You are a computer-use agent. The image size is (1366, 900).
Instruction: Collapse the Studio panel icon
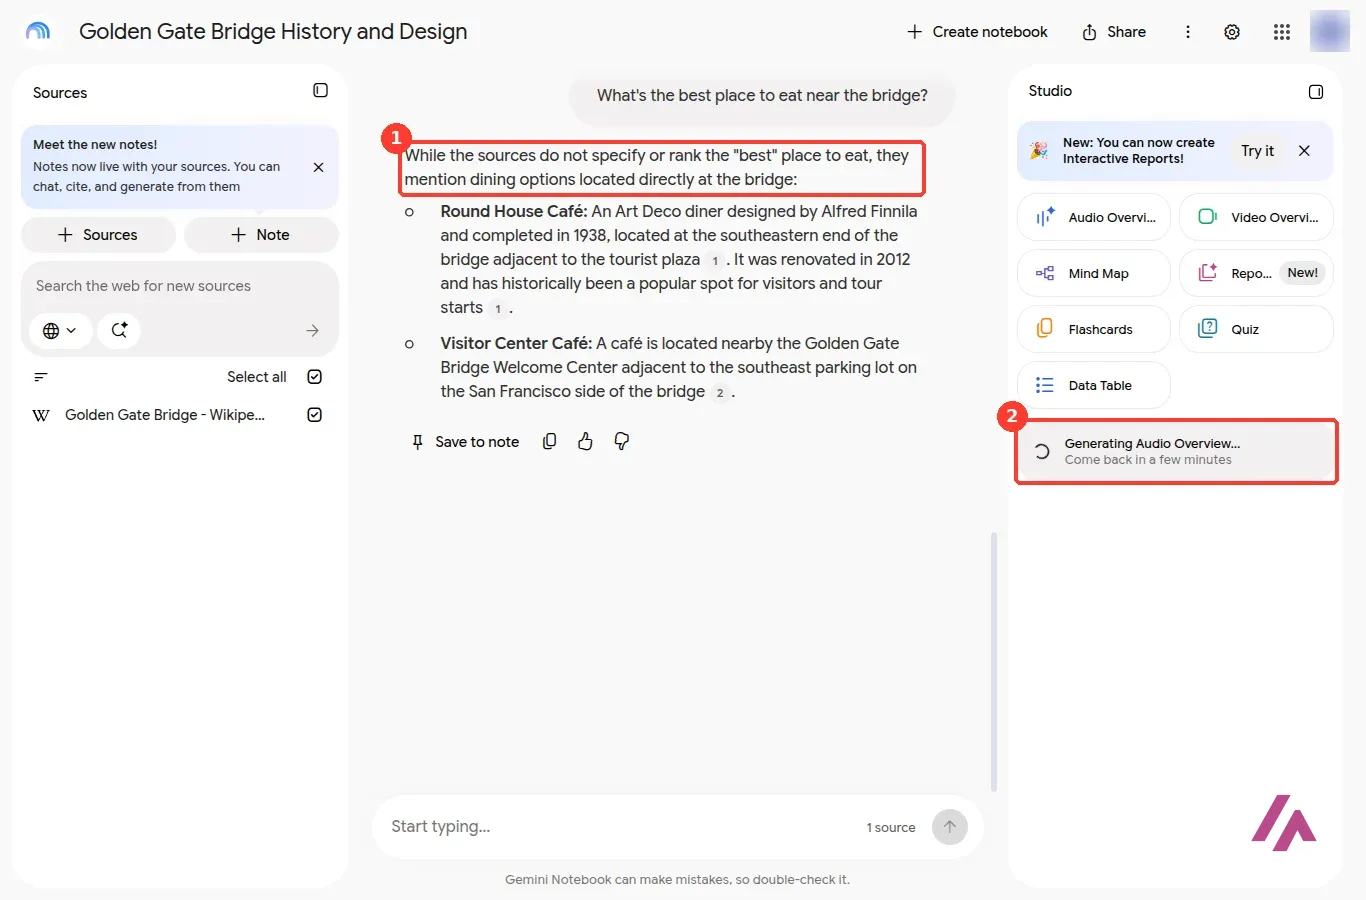pos(1316,91)
